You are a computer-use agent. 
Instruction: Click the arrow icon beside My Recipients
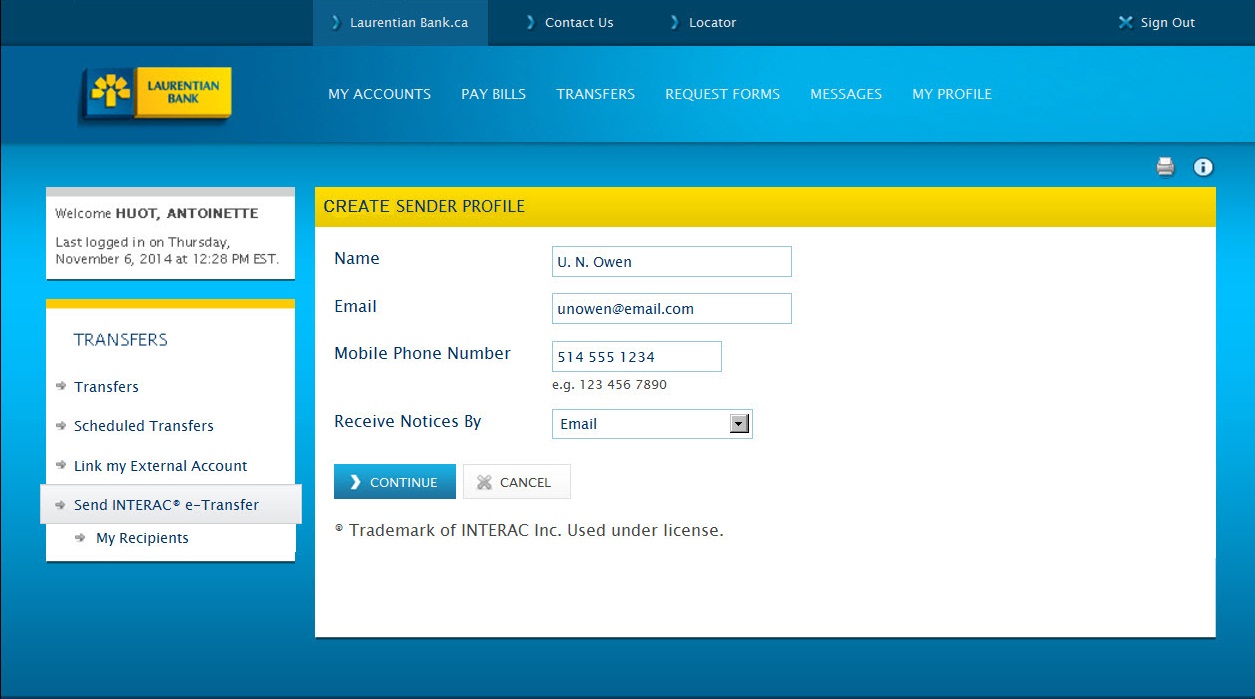pyautogui.click(x=81, y=537)
